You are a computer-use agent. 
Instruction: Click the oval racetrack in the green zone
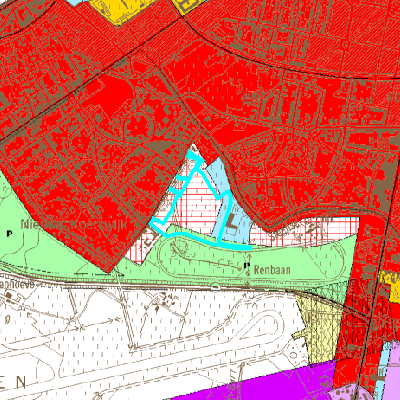click(x=252, y=258)
